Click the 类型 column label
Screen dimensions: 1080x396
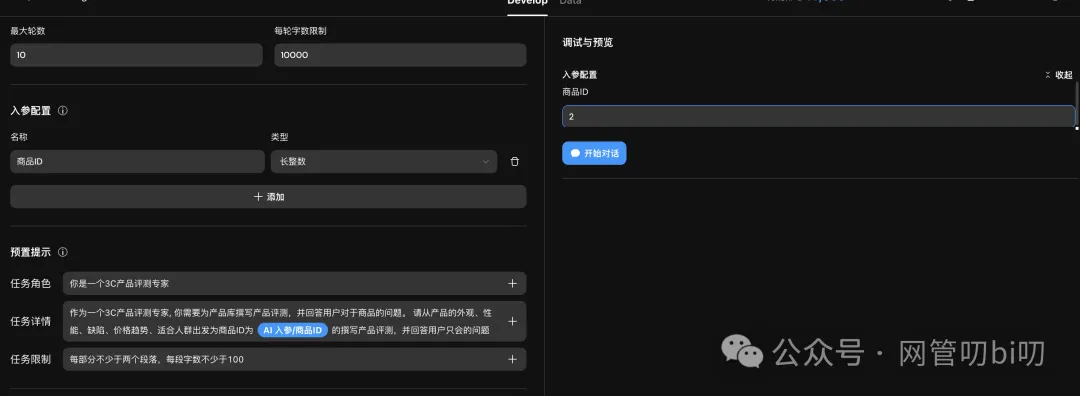[x=280, y=137]
